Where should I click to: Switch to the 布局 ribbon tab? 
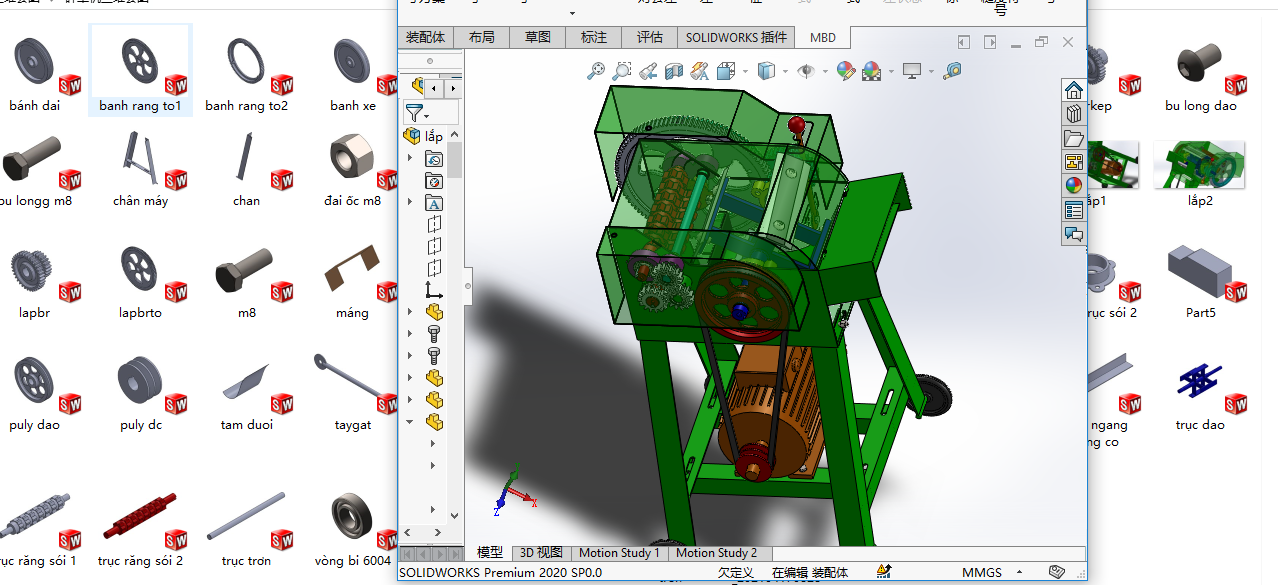click(x=482, y=37)
